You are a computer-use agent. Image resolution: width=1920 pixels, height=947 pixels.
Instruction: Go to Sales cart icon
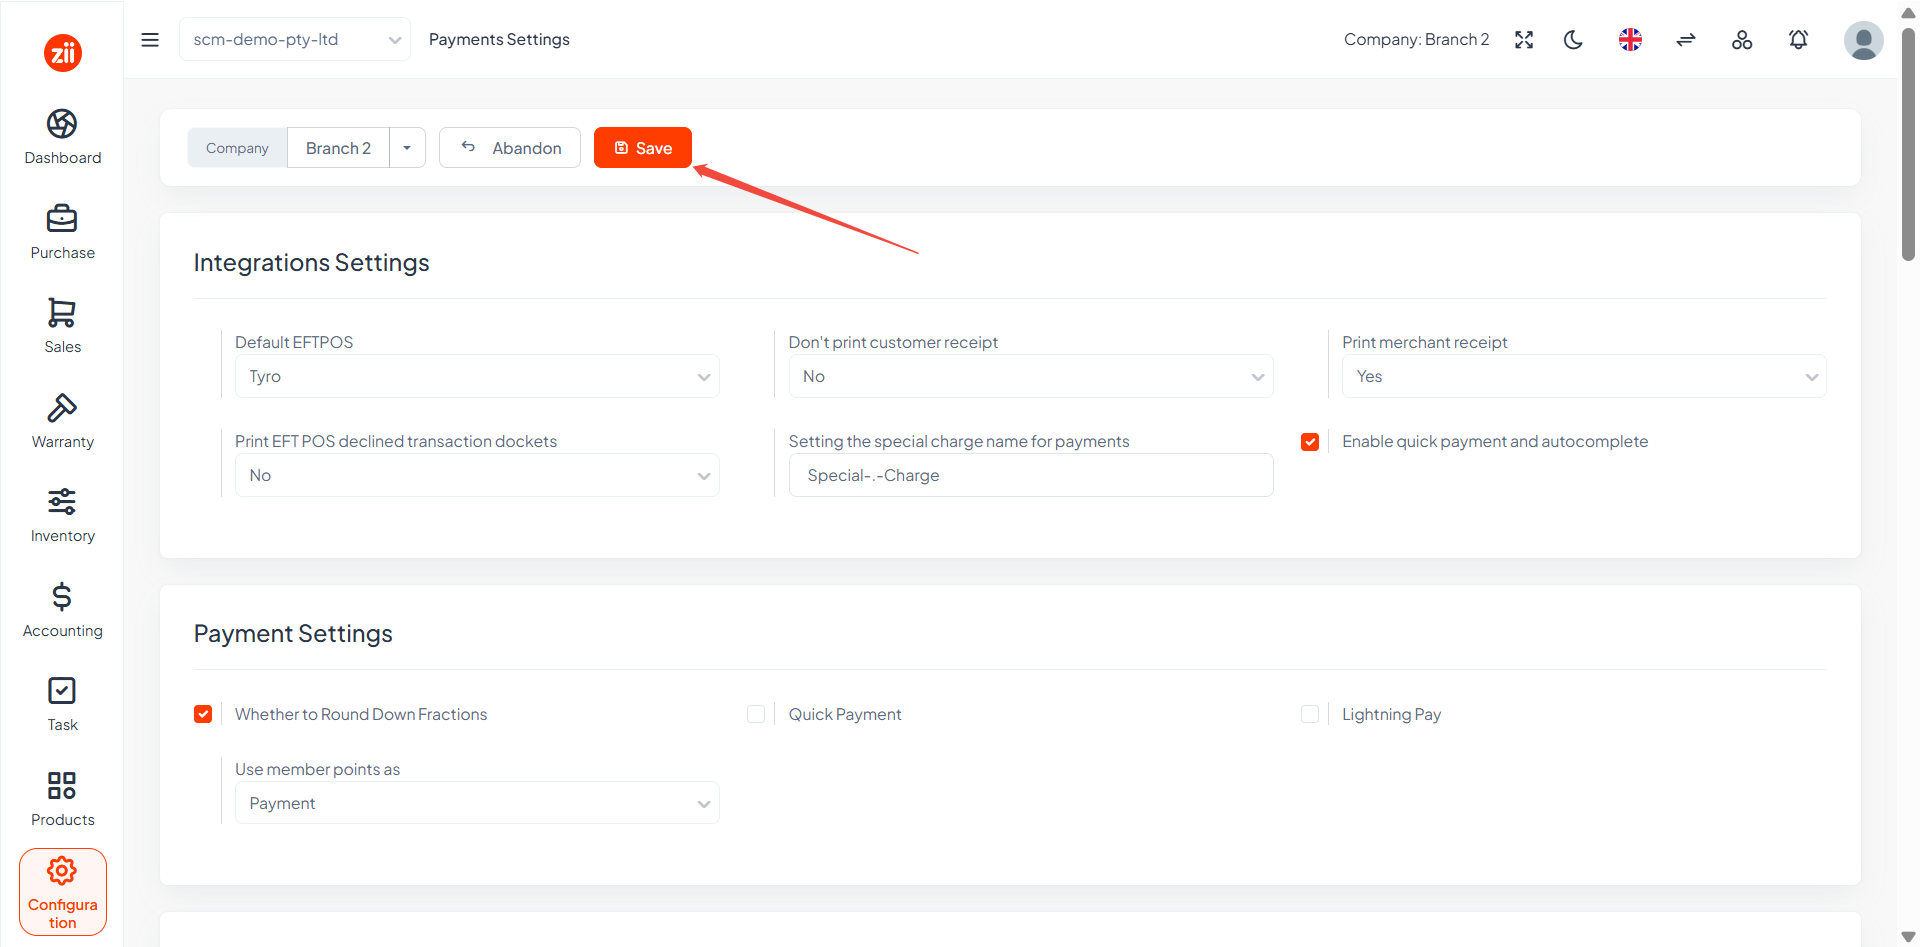click(x=62, y=313)
